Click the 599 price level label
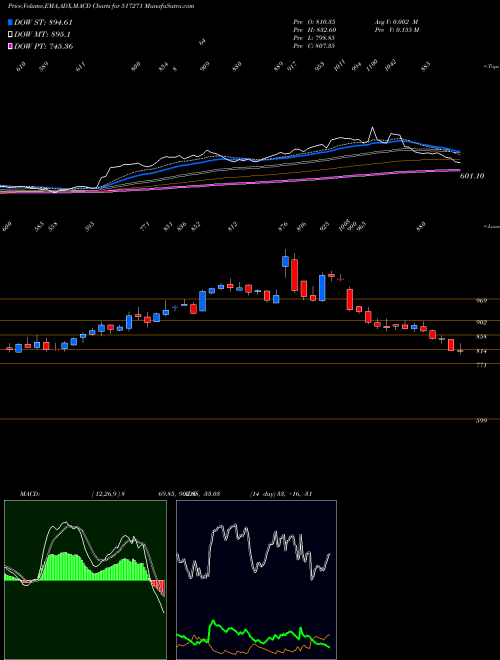The image size is (500, 660). click(x=481, y=420)
